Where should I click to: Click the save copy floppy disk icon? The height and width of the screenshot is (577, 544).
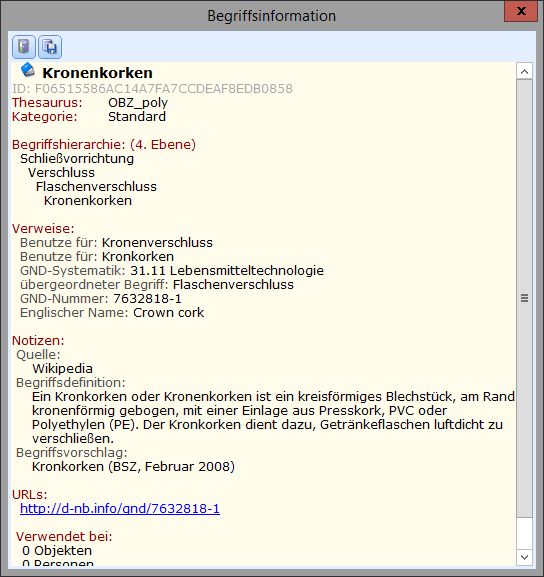(50, 47)
